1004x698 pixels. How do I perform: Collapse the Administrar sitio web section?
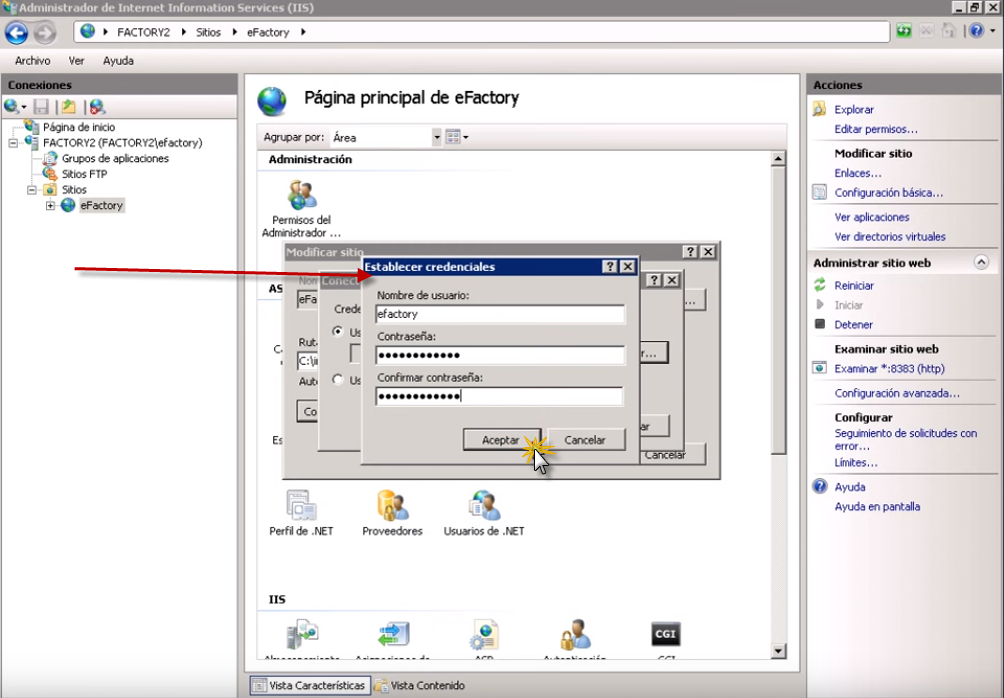tap(981, 263)
